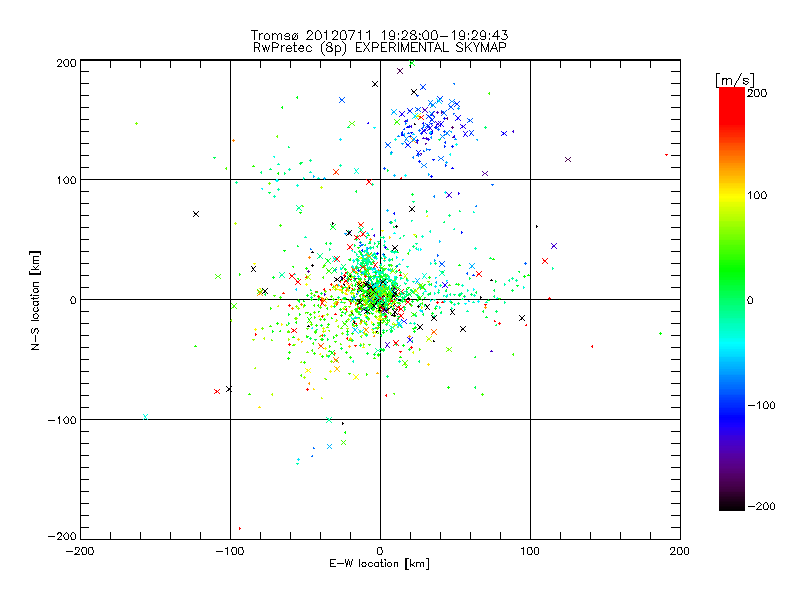The image size is (800, 600).
Task: Click the colorbar label '0'
Action: coord(750,300)
